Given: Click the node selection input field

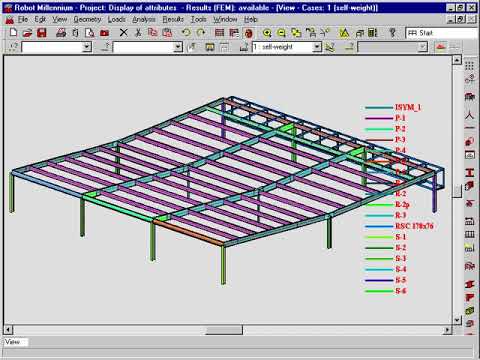Looking at the screenshot, I should pyautogui.click(x=52, y=47).
